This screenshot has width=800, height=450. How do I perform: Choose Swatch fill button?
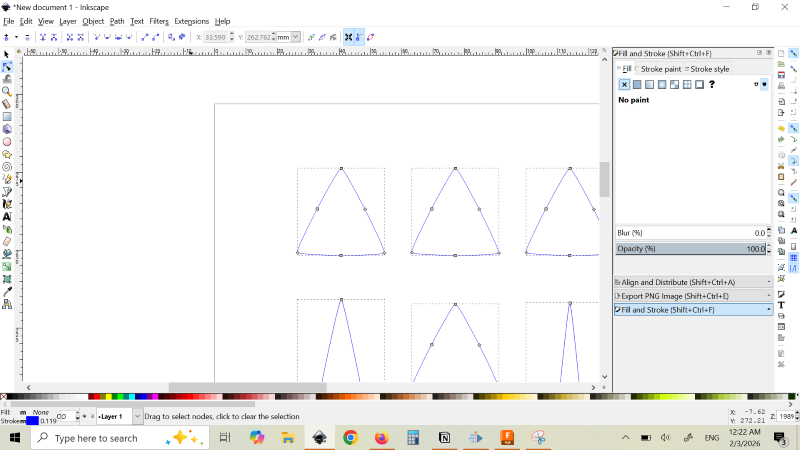point(699,85)
